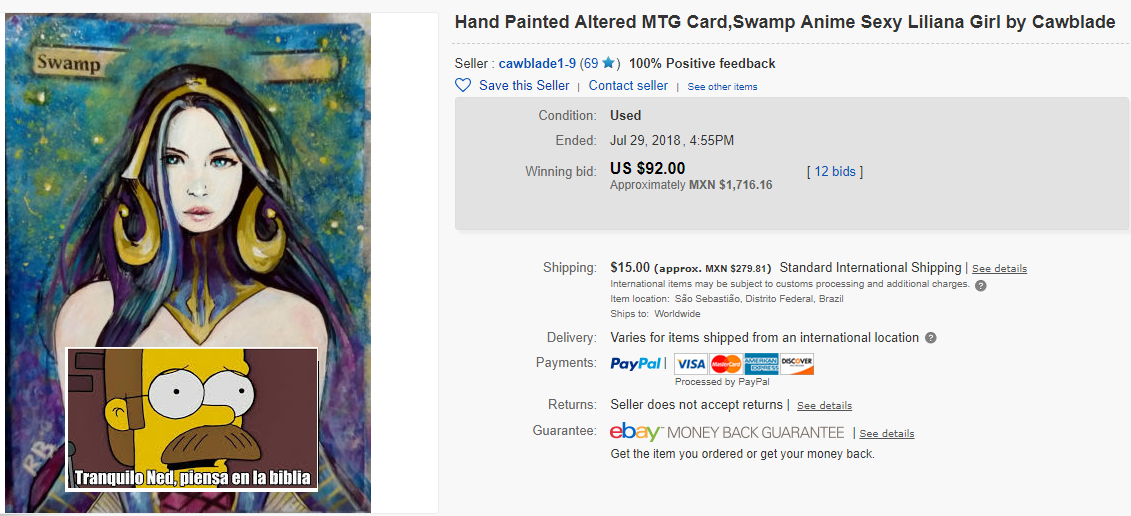1131x516 pixels.
Task: Click the Mastercard logo icon
Action: 726,364
